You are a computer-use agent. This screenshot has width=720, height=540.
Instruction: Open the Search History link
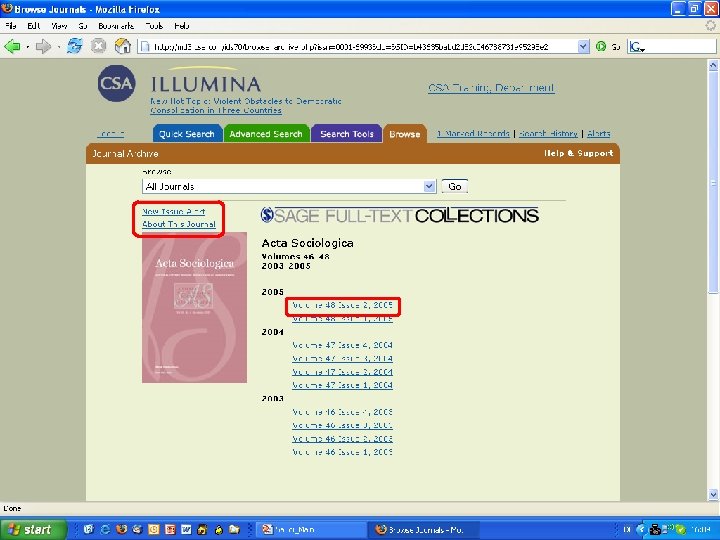548,134
